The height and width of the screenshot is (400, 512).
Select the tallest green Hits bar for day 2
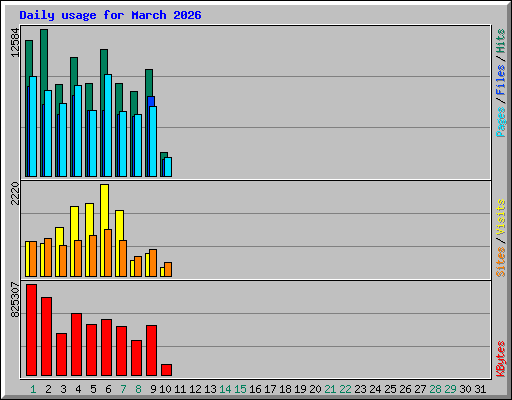44,59
